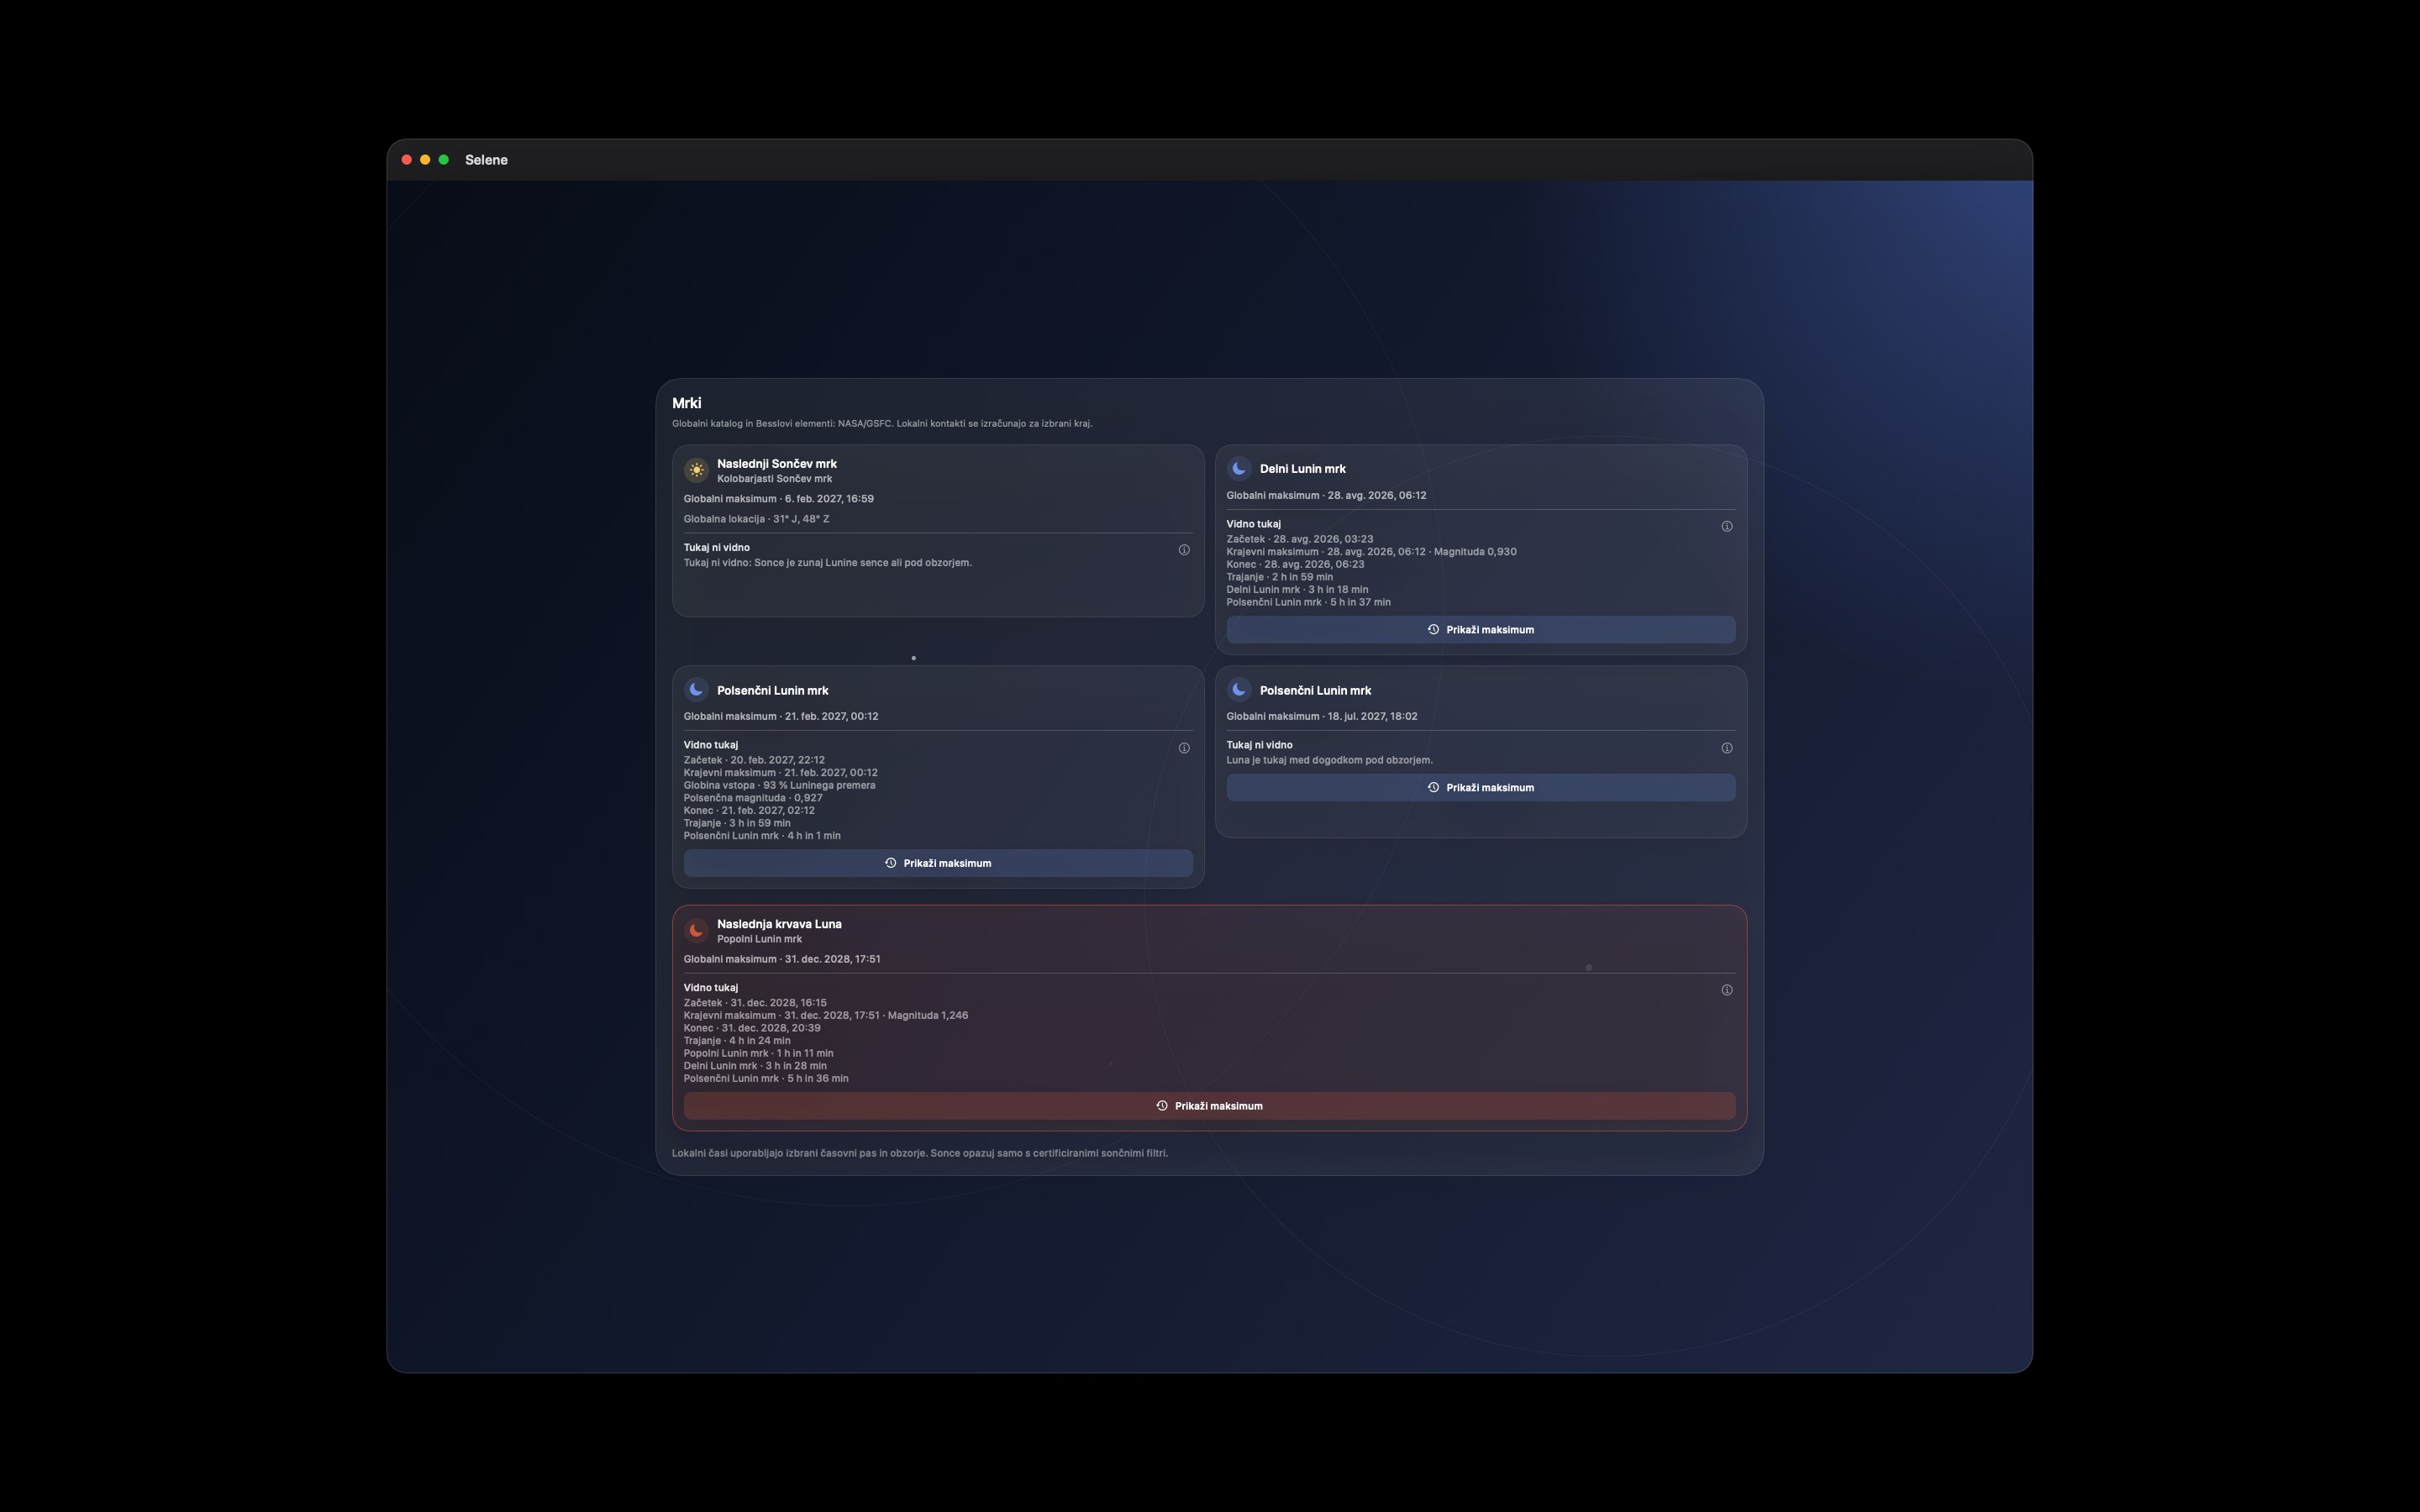
Task: Click 'Konec · 31. dec. 2028, 20:39'
Action: pos(753,1029)
